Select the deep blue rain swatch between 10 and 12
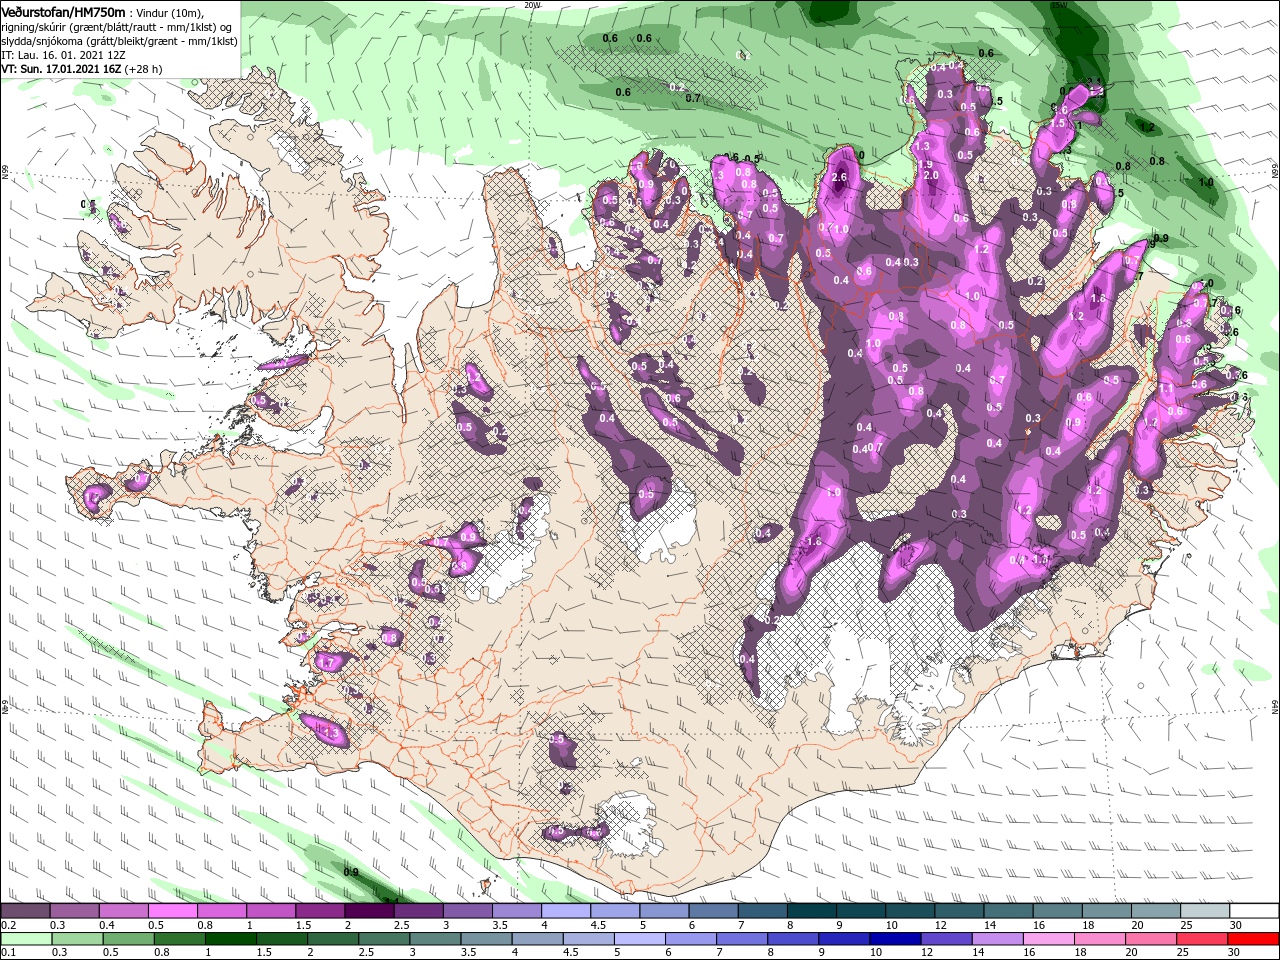The height and width of the screenshot is (960, 1280). (x=896, y=939)
